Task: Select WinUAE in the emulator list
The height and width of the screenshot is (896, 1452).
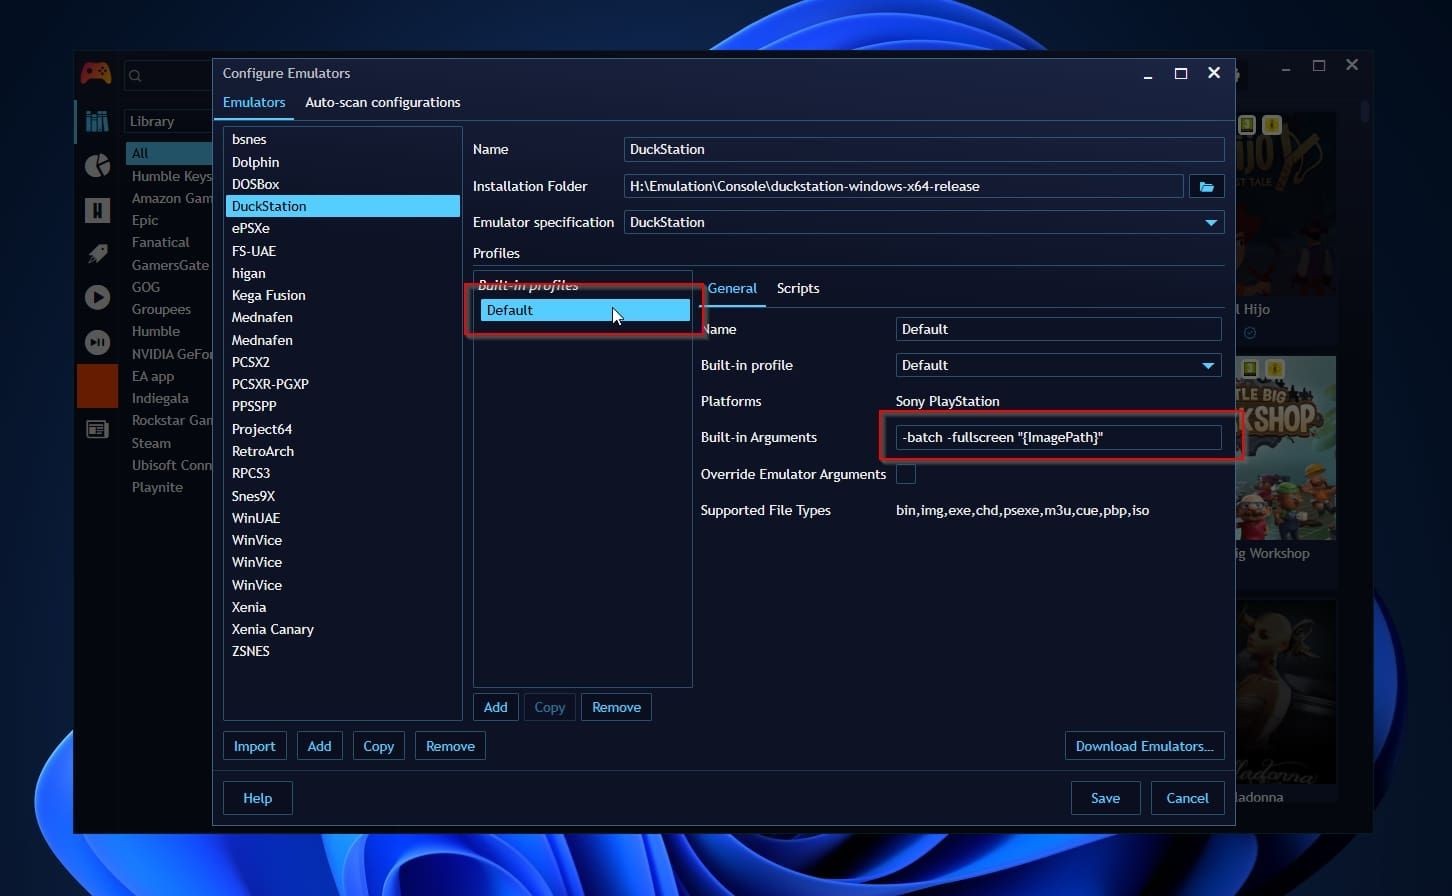Action: pyautogui.click(x=343, y=518)
